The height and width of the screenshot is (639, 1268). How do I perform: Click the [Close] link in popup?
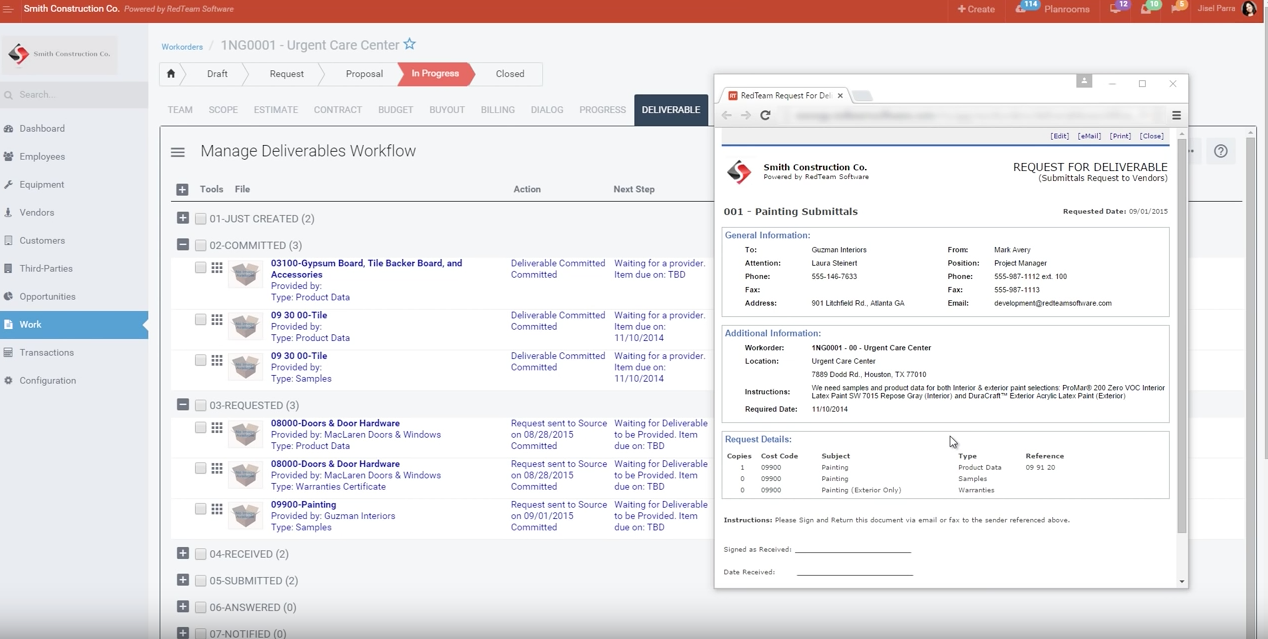pyautogui.click(x=1152, y=136)
